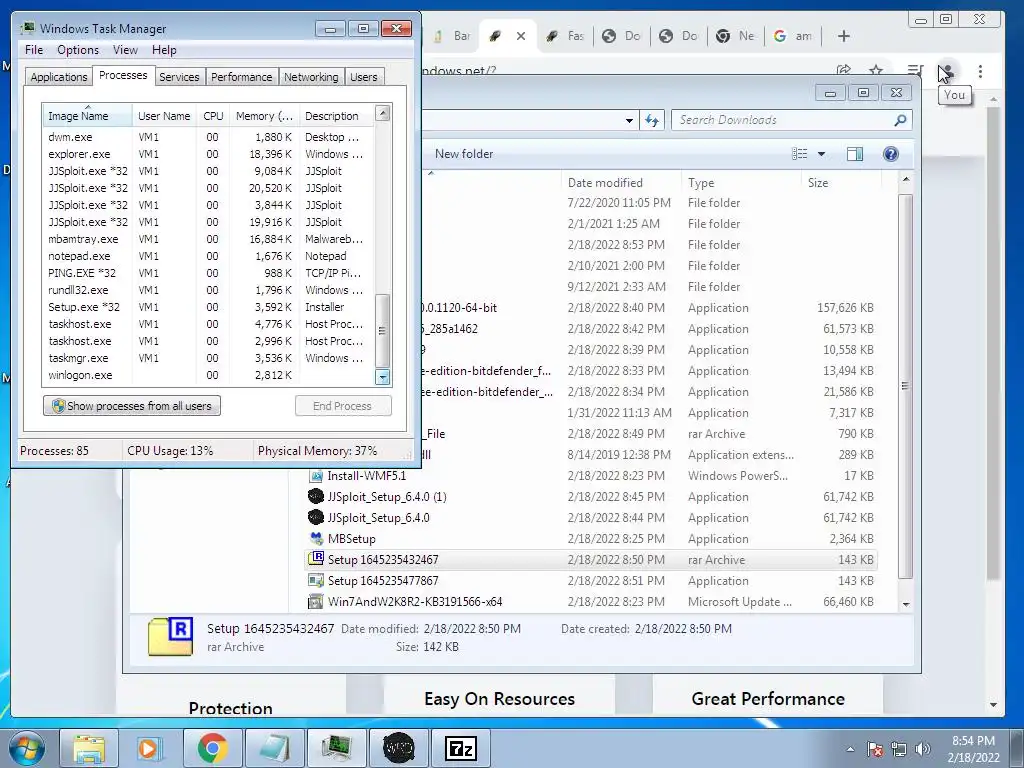This screenshot has height=768, width=1024.
Task: Open a new Chrome tab
Action: [844, 36]
